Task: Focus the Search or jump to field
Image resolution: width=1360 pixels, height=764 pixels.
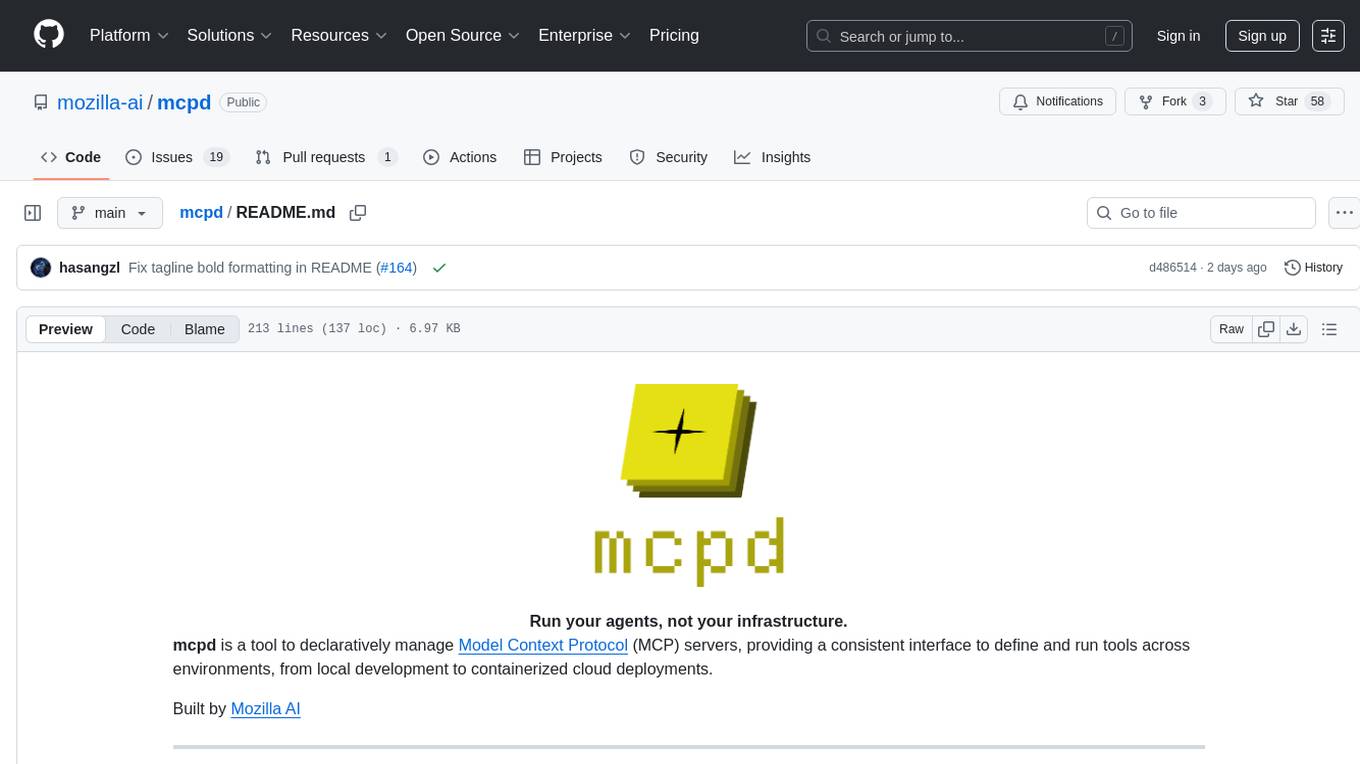Action: pos(969,36)
